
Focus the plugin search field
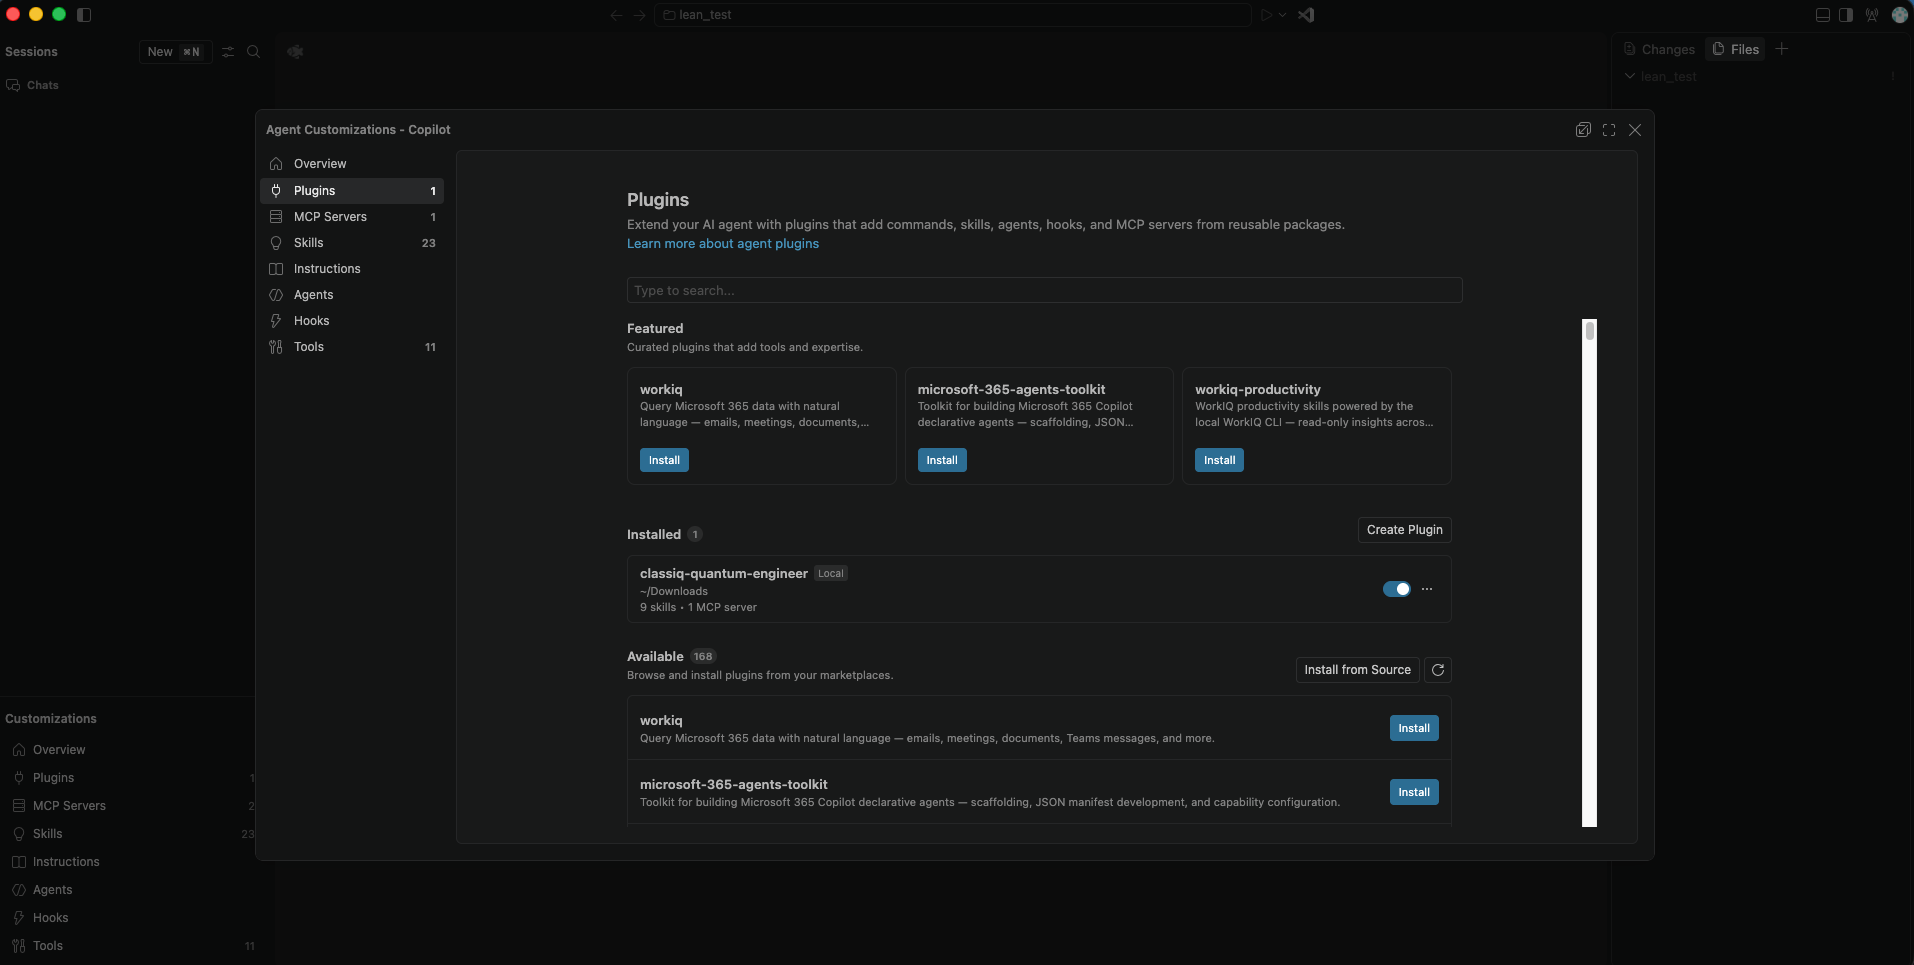pos(1044,290)
